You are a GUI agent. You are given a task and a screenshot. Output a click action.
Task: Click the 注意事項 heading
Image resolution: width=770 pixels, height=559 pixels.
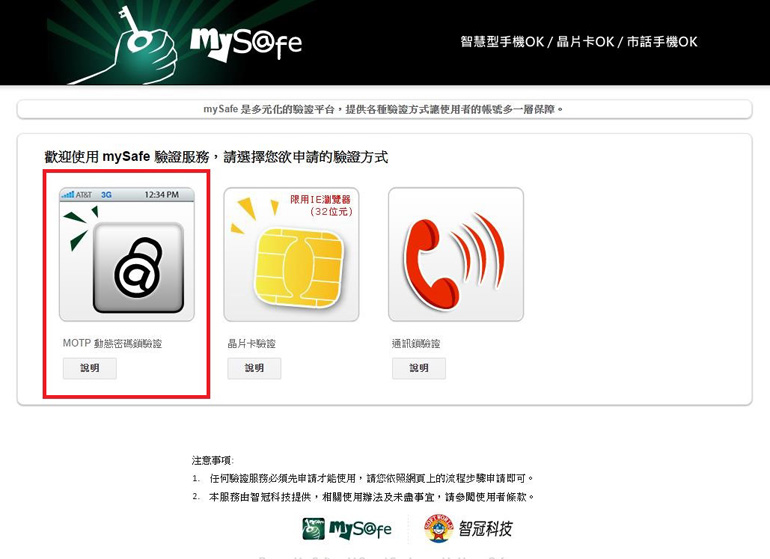coord(213,460)
